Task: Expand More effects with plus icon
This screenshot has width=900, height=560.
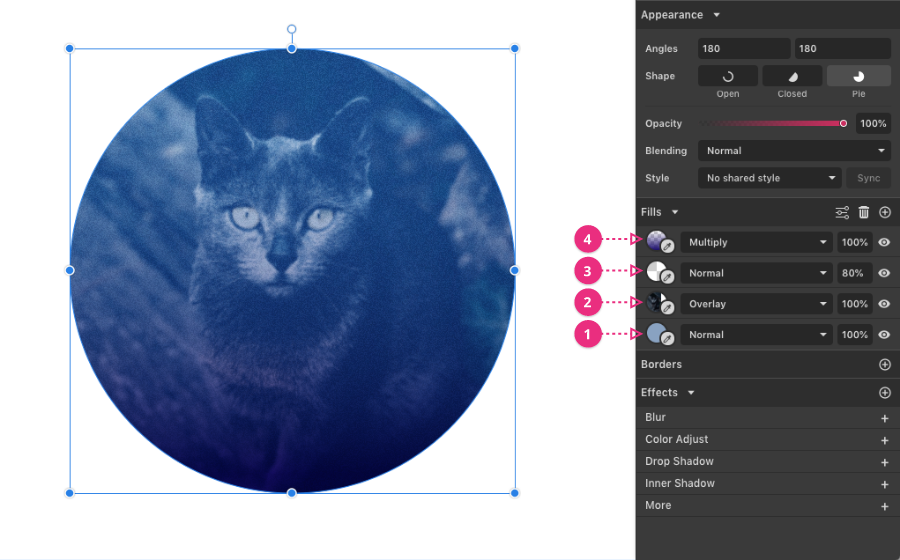Action: coord(885,506)
